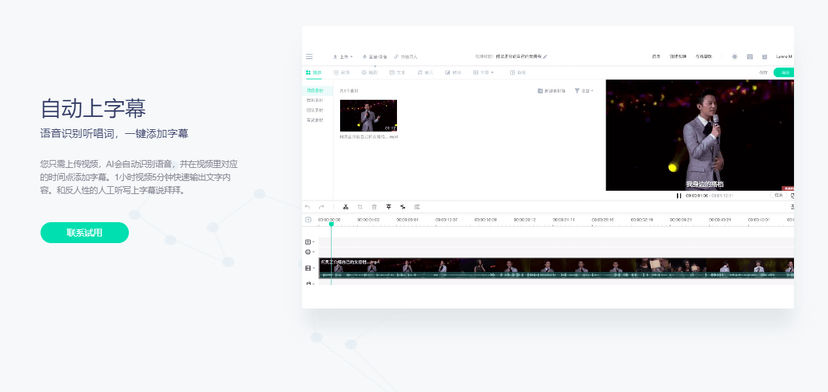Click the 联系试用 green button
This screenshot has width=828, height=392.
click(84, 232)
